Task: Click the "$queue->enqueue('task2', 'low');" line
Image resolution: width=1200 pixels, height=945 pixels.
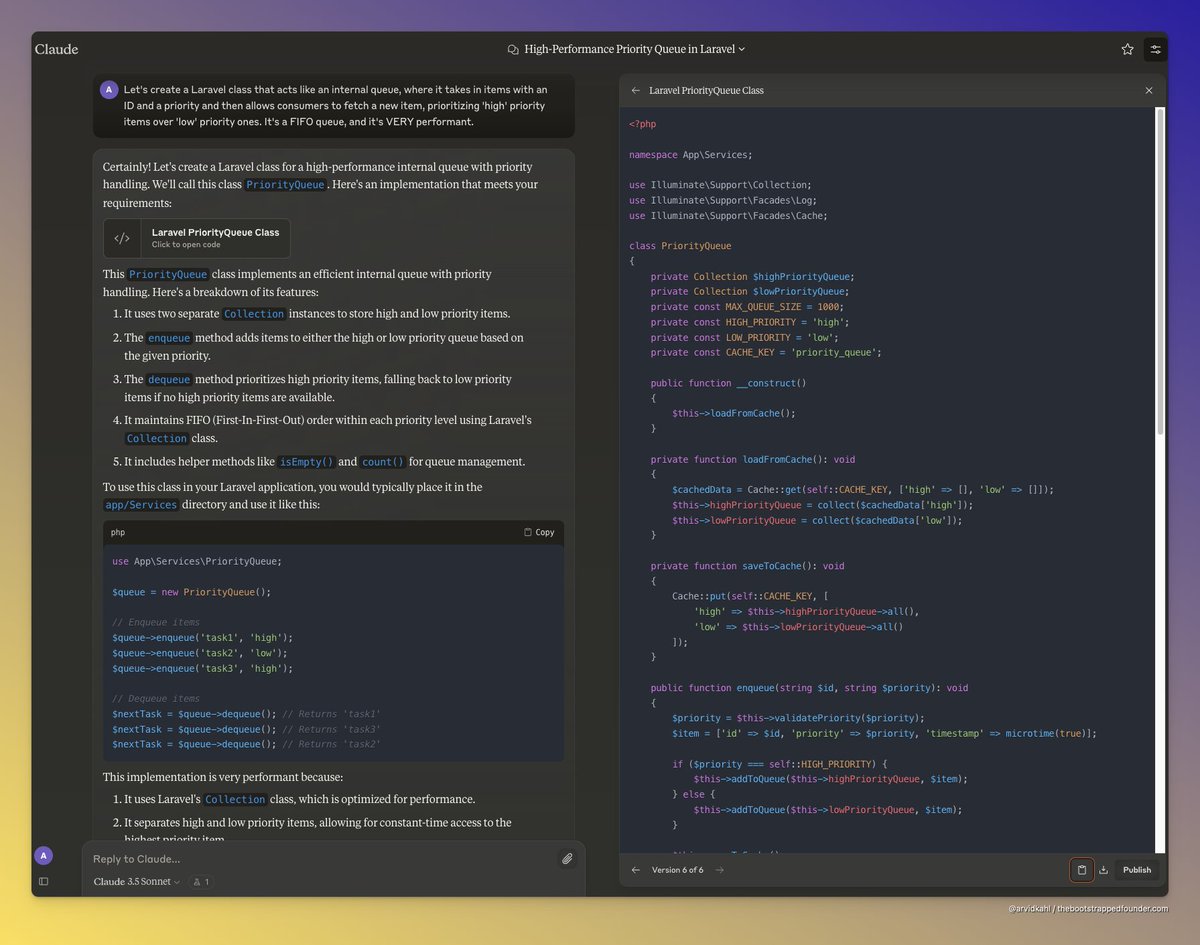Action: (x=200, y=653)
